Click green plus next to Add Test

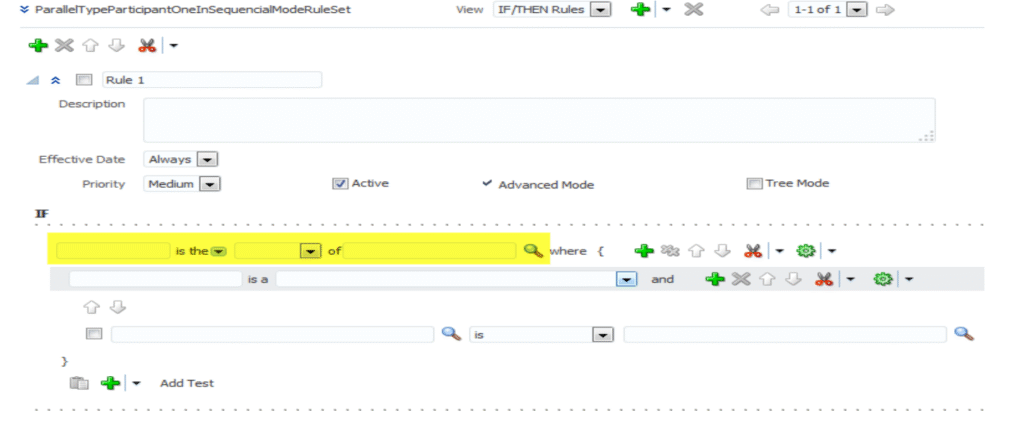pos(110,383)
